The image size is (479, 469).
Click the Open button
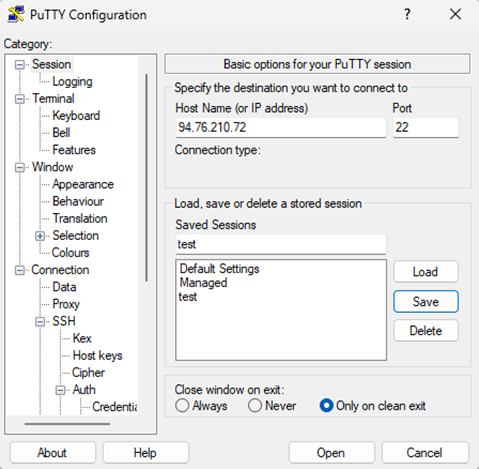tap(331, 453)
